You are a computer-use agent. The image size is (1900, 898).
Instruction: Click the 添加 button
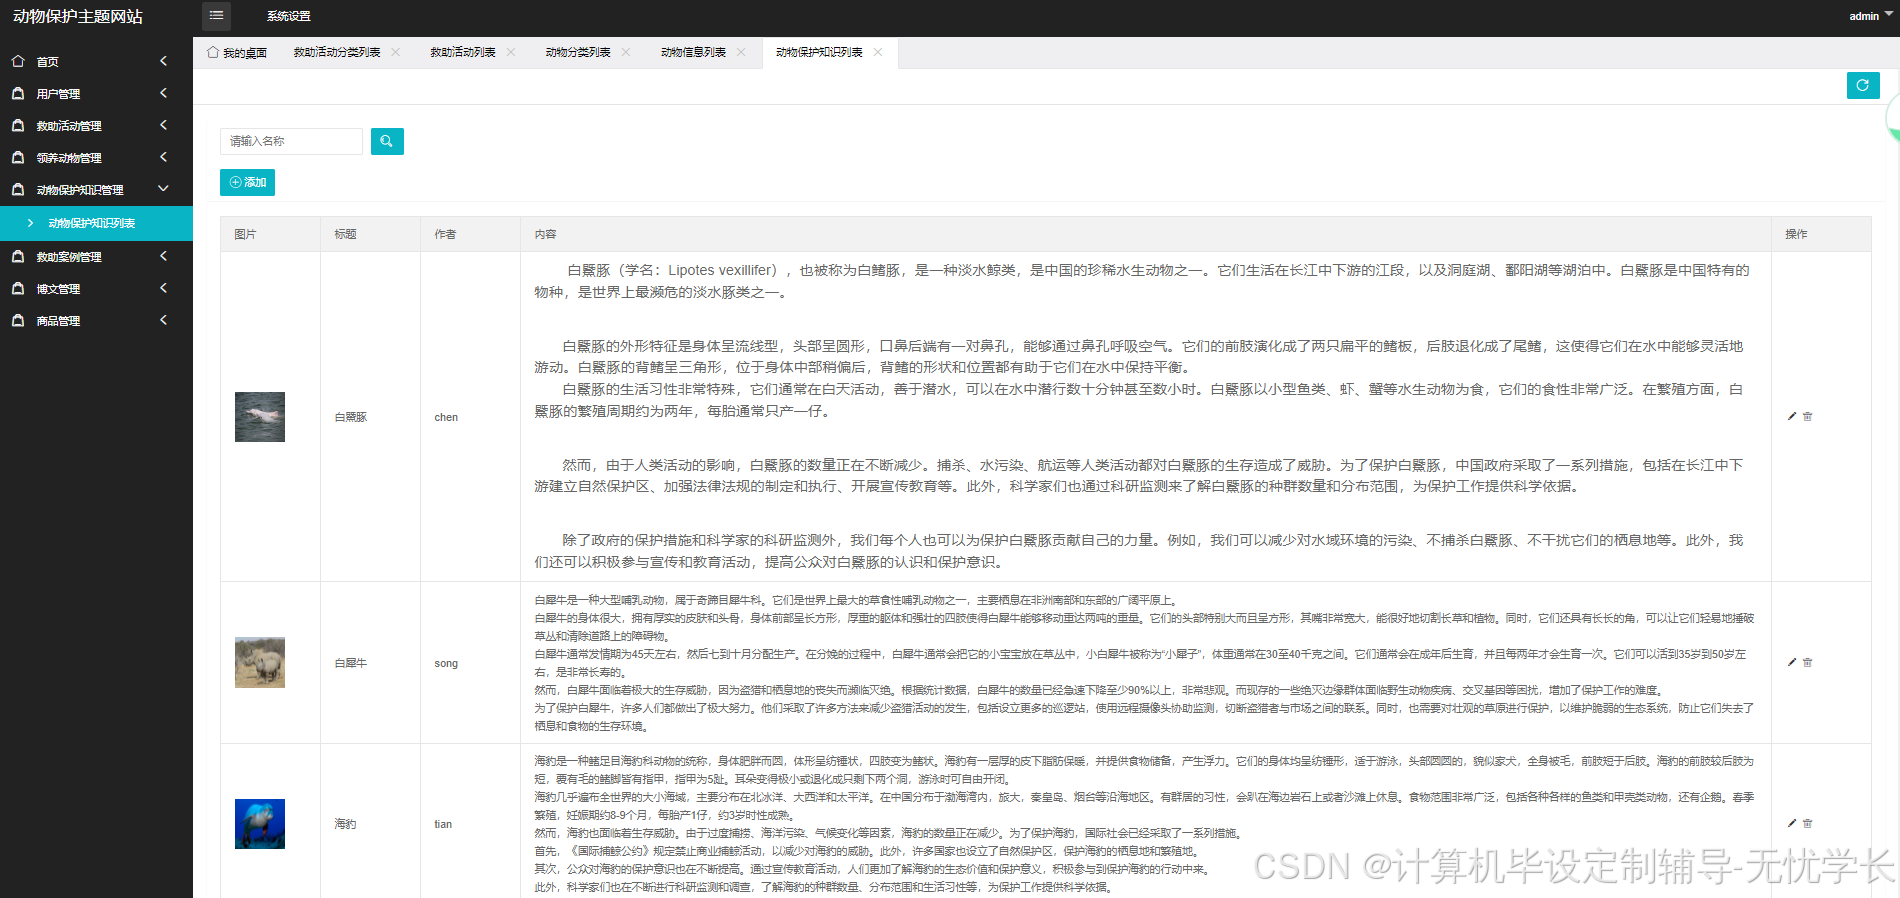click(247, 182)
